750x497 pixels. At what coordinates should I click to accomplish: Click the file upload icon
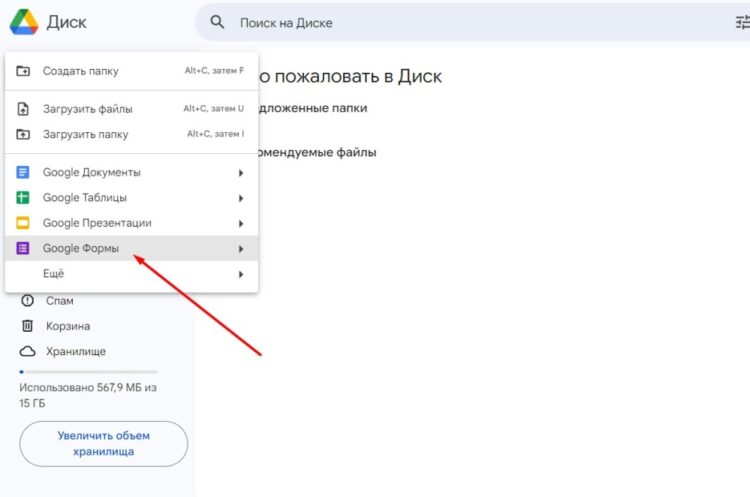23,109
